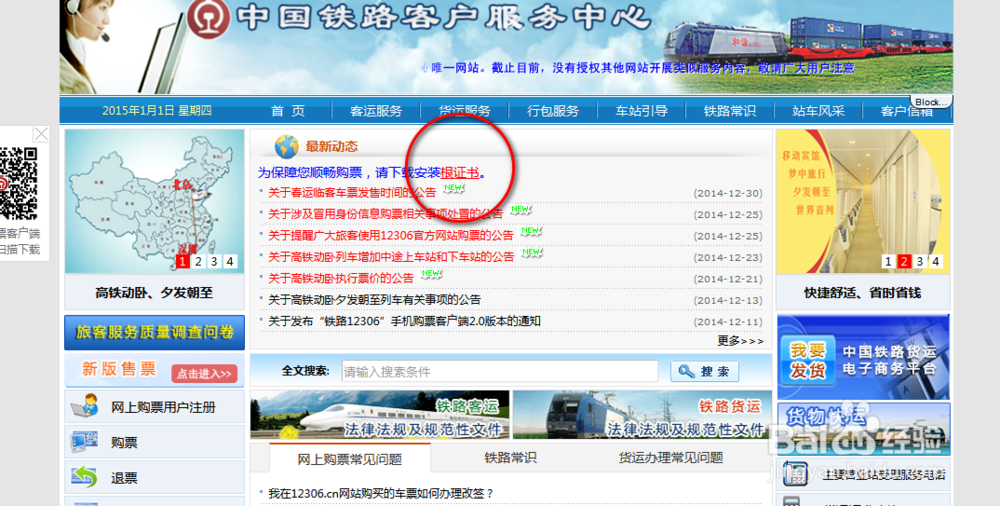Open the 铁路客运 法律法规 banner

tap(379, 414)
